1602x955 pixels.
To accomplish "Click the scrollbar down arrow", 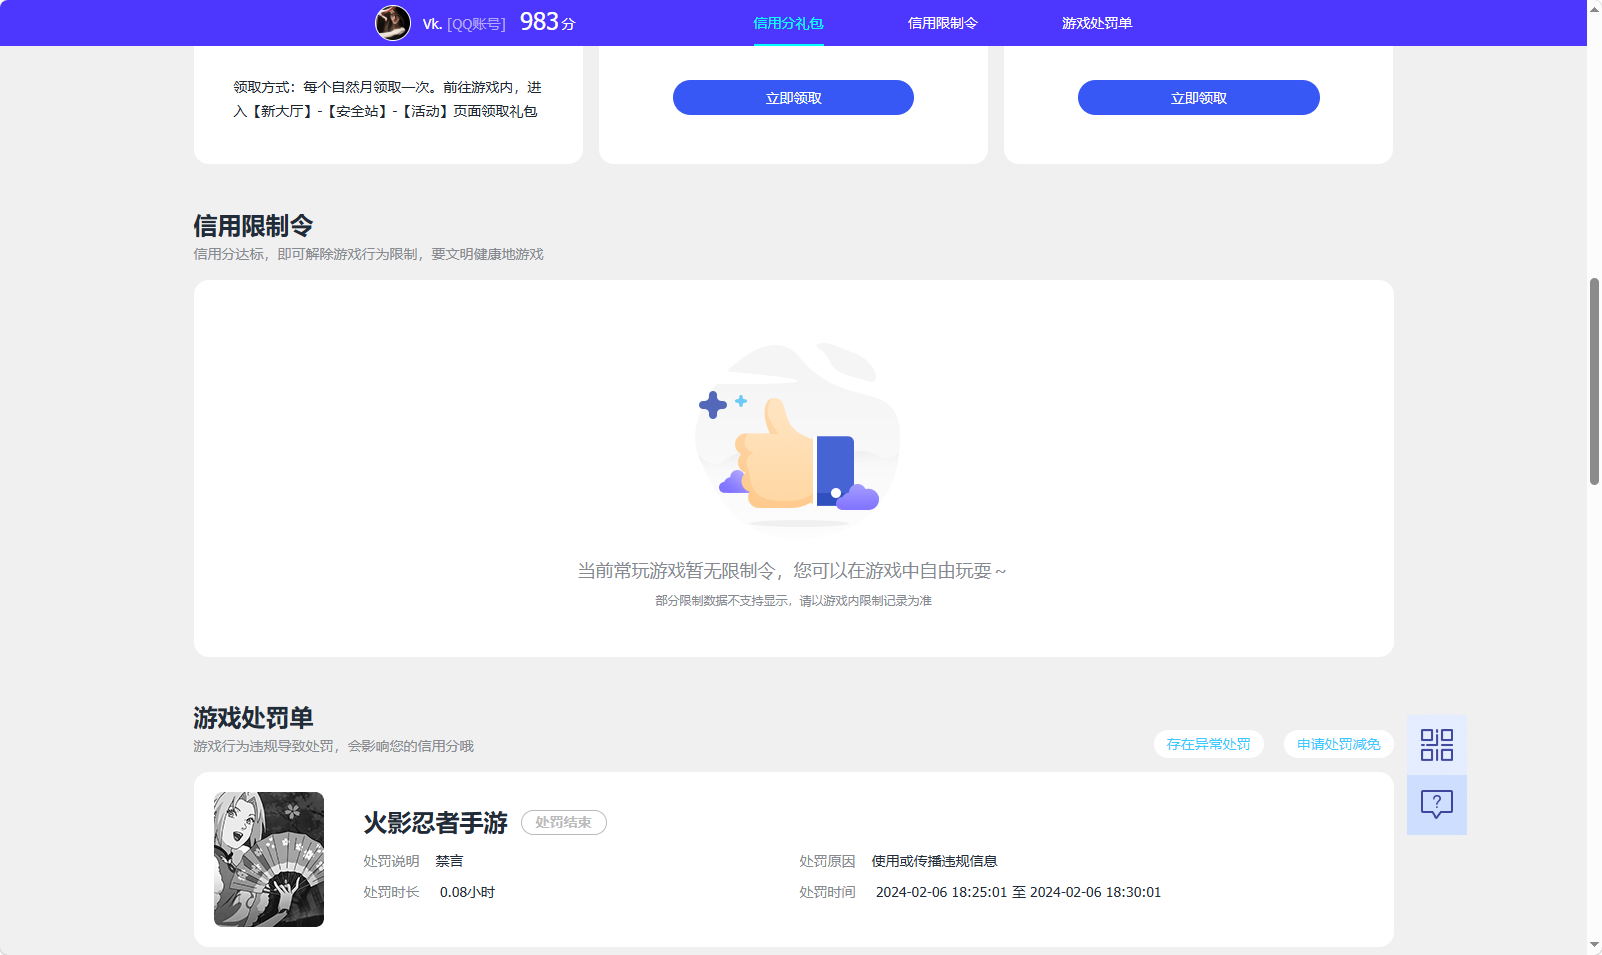I will (1594, 945).
